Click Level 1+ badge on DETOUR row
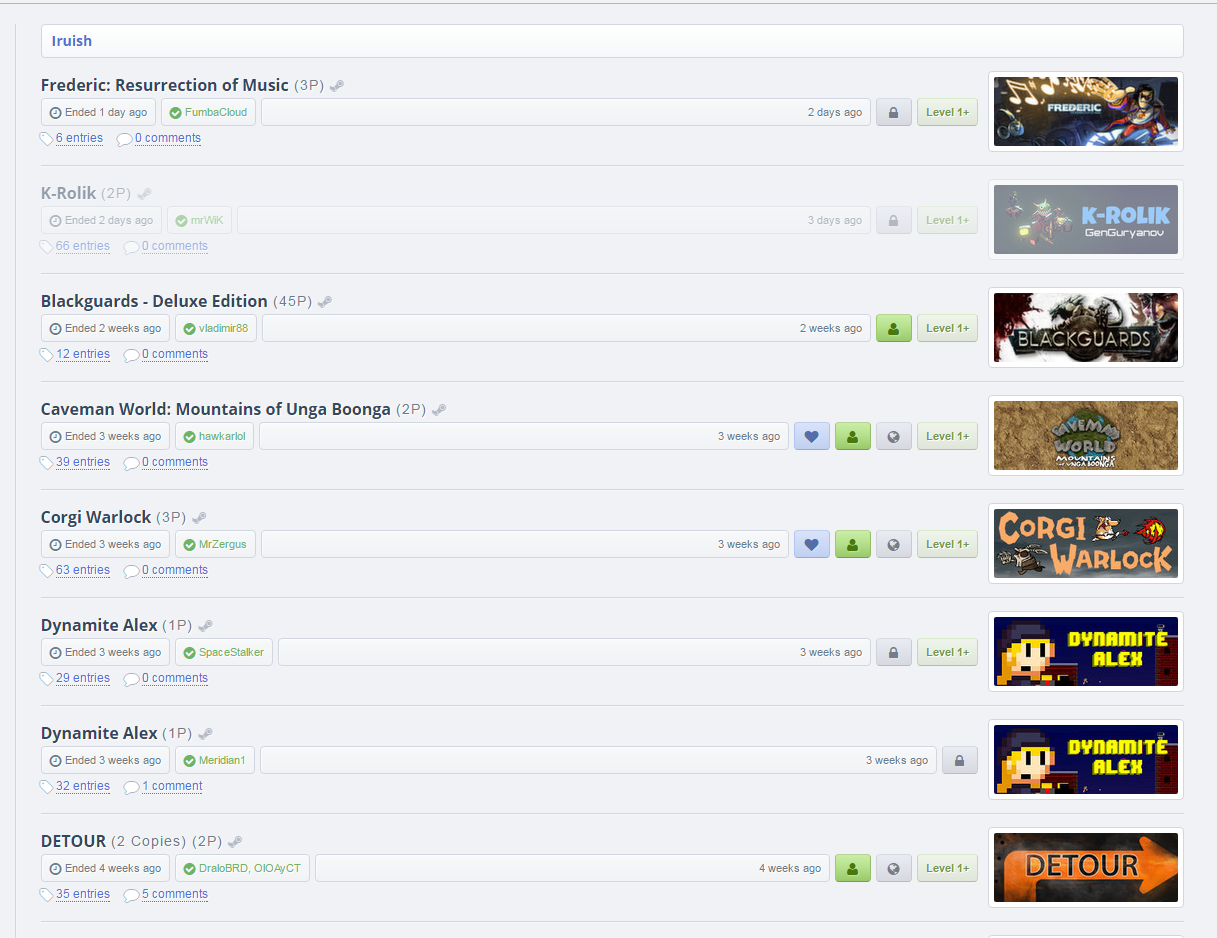The image size is (1217, 938). tap(947, 868)
